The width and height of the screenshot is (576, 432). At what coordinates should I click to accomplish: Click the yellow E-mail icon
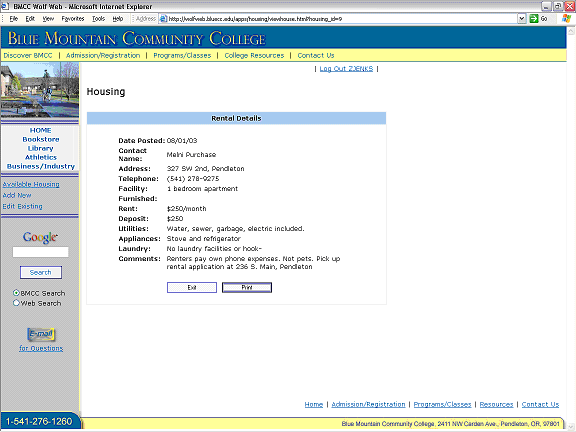point(41,334)
